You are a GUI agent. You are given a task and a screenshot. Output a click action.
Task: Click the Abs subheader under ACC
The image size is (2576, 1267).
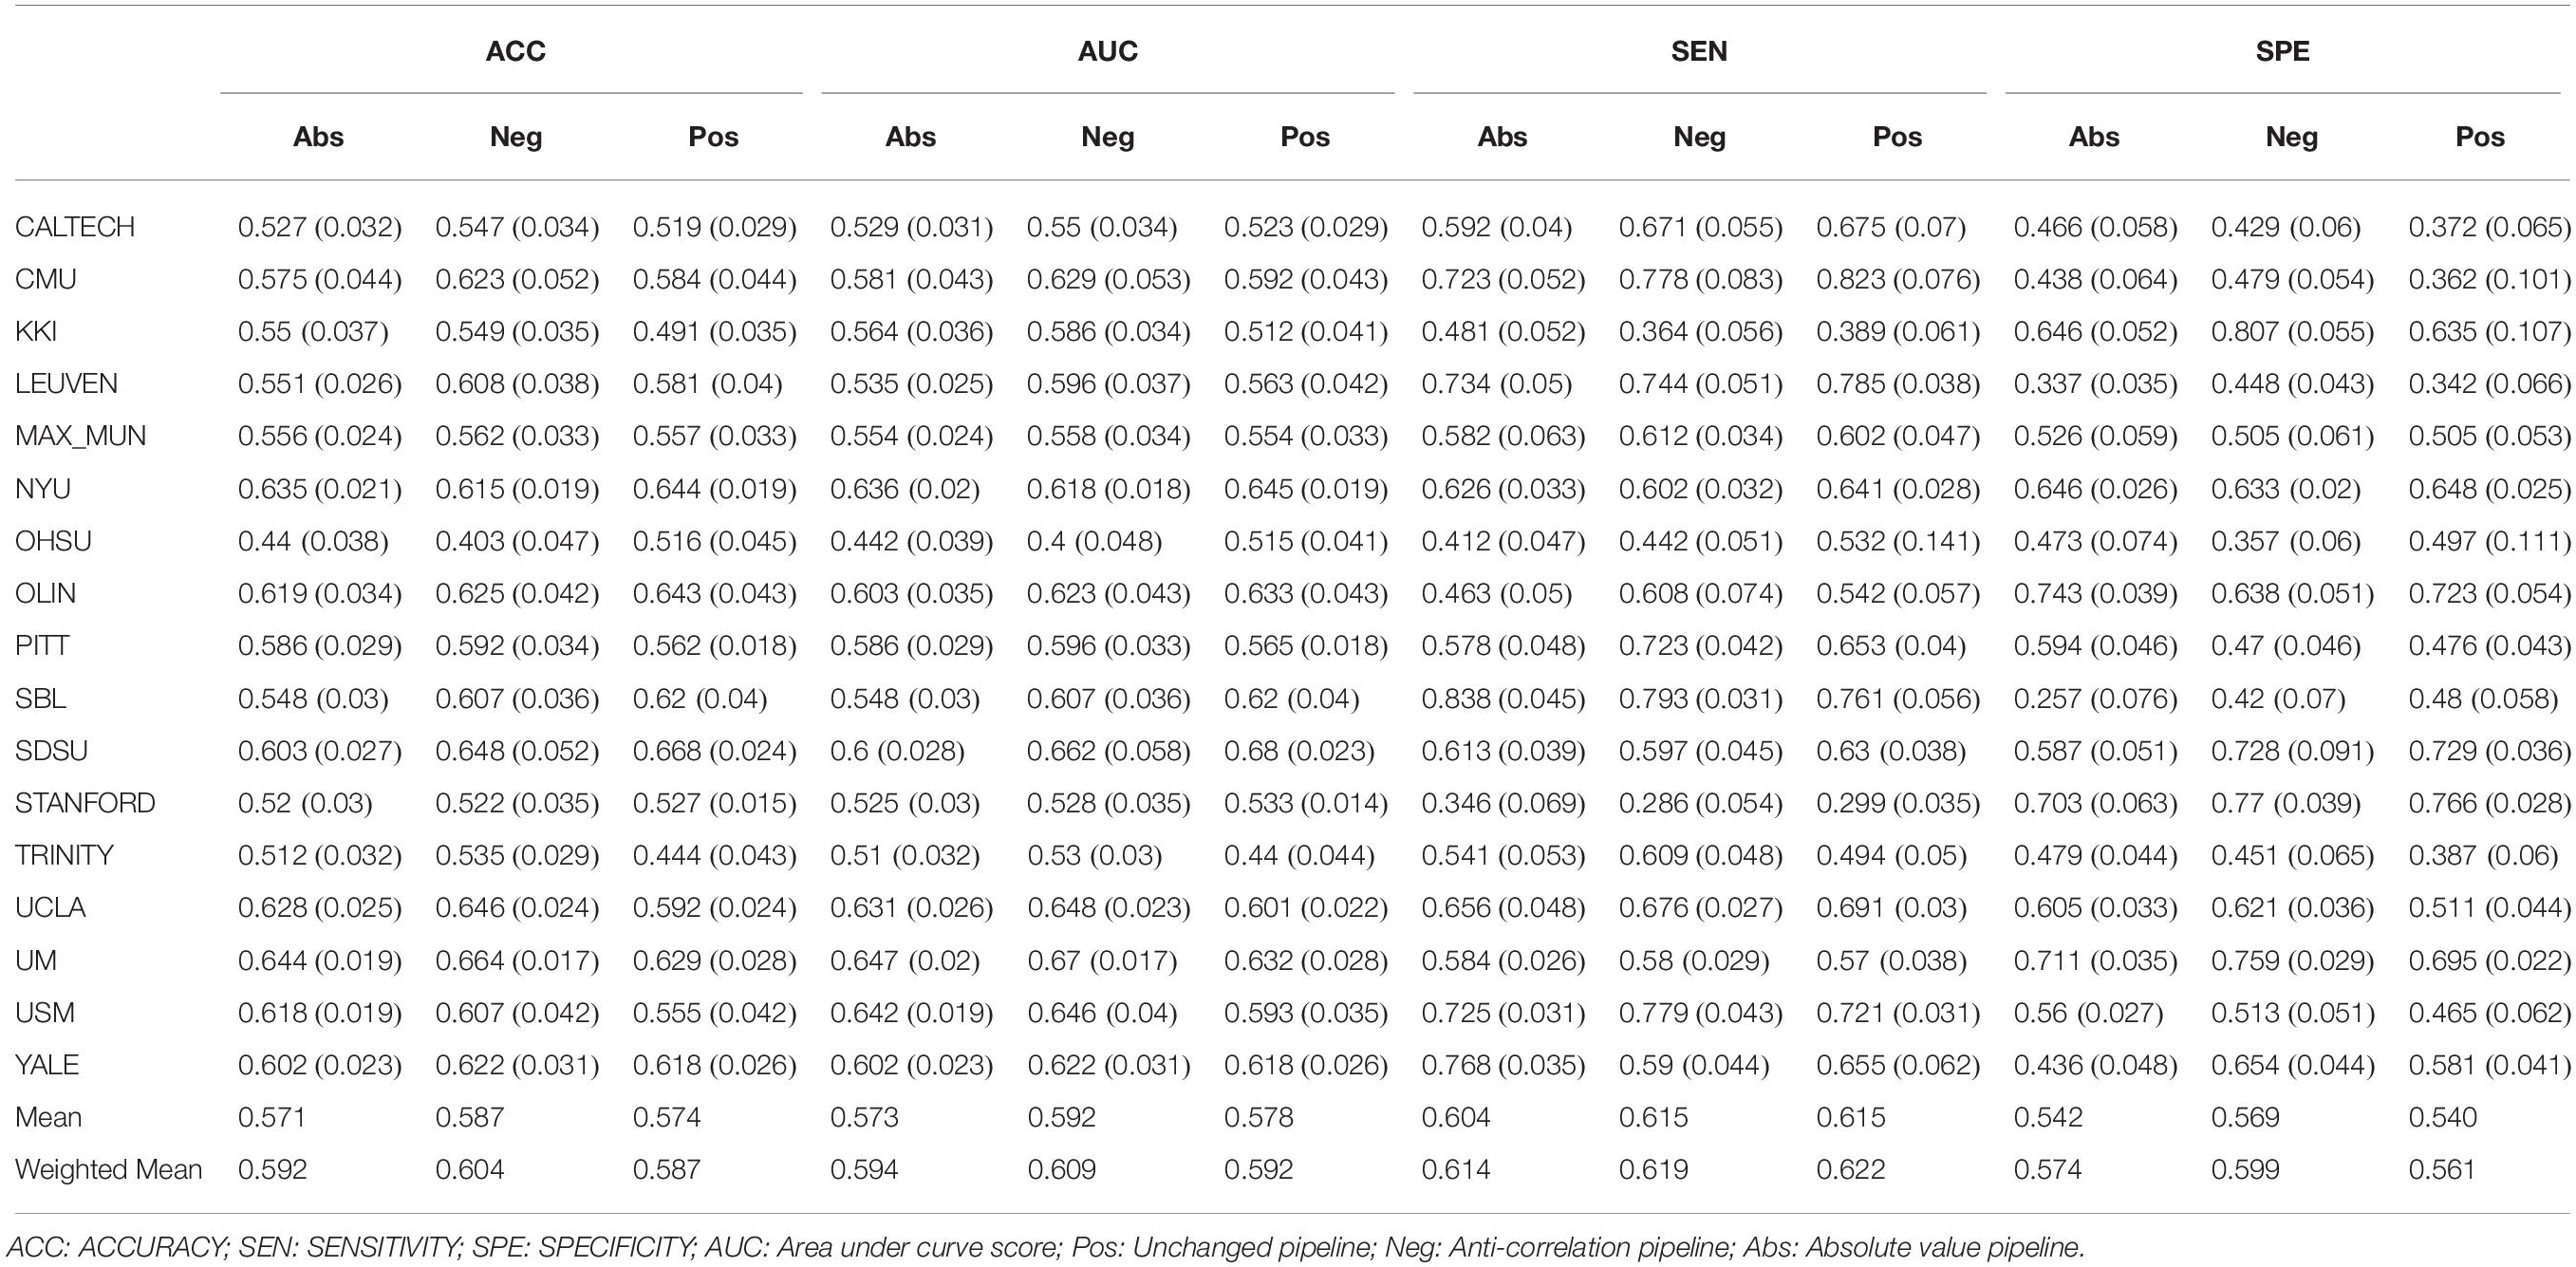pyautogui.click(x=318, y=137)
